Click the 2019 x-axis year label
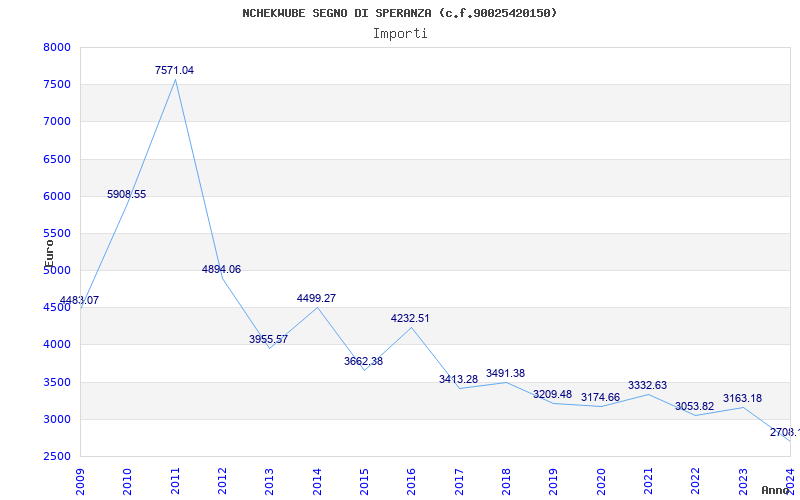This screenshot has width=800, height=500. tap(554, 482)
